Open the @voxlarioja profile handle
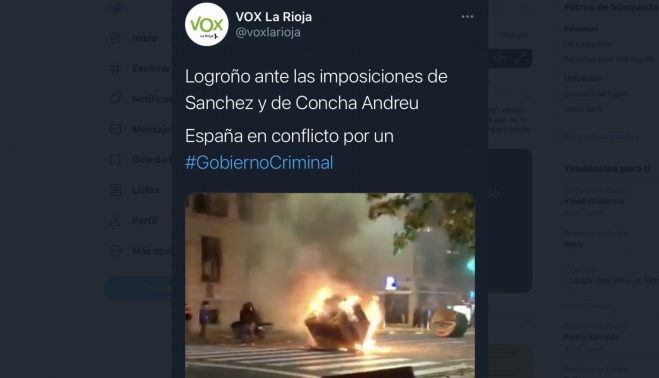Image resolution: width=659 pixels, height=378 pixels. coord(268,32)
